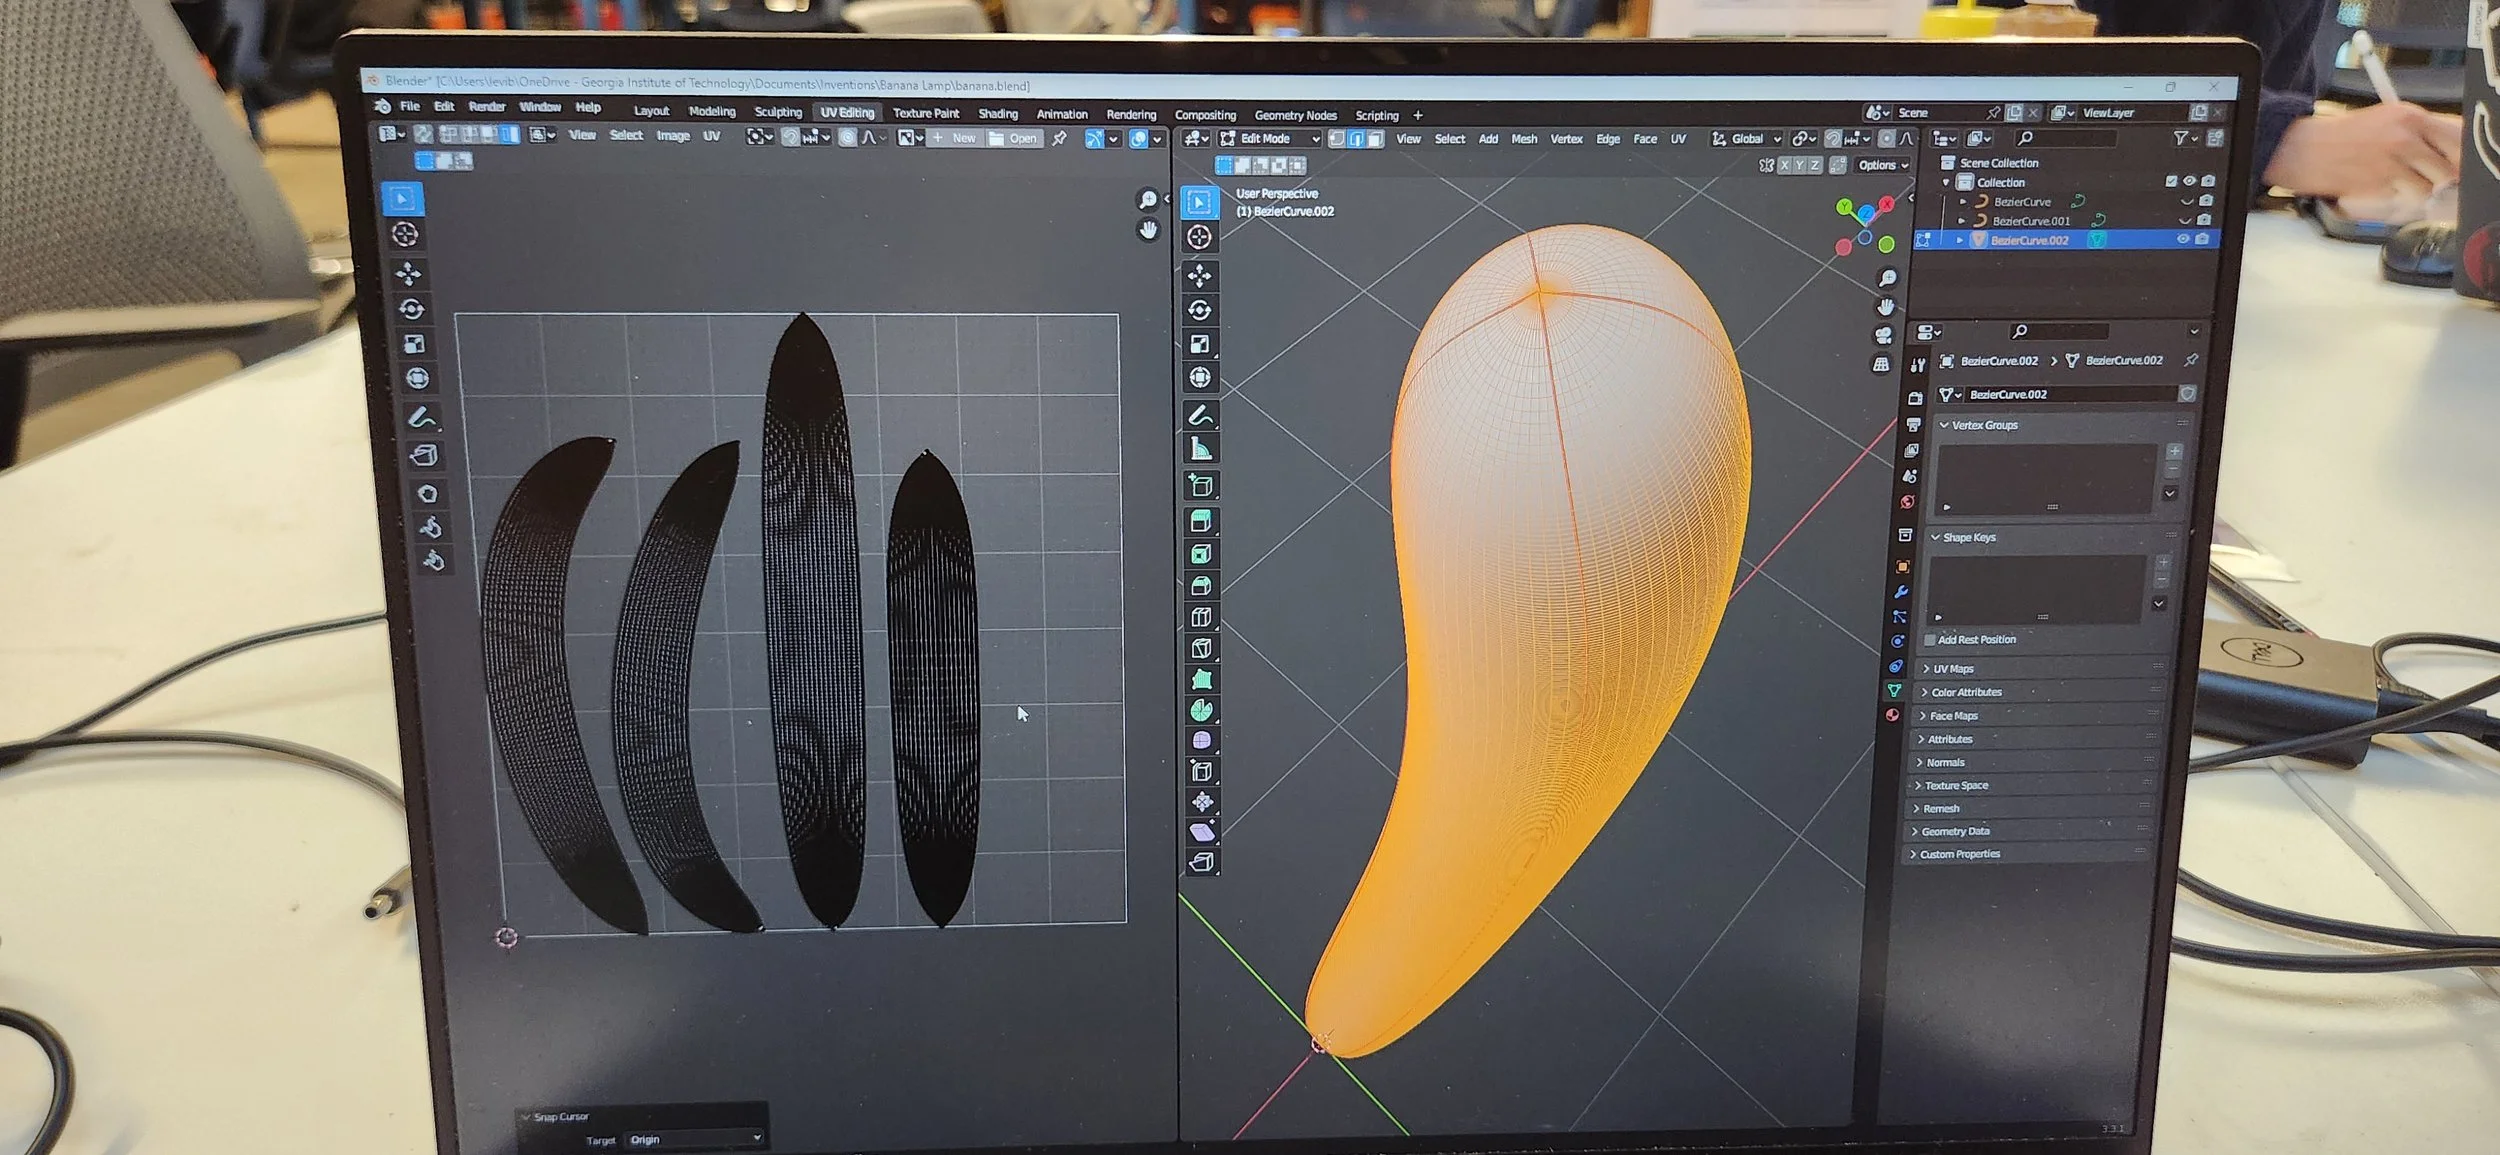Image resolution: width=2500 pixels, height=1155 pixels.
Task: Select the Extrude Region tool
Action: 1201,520
